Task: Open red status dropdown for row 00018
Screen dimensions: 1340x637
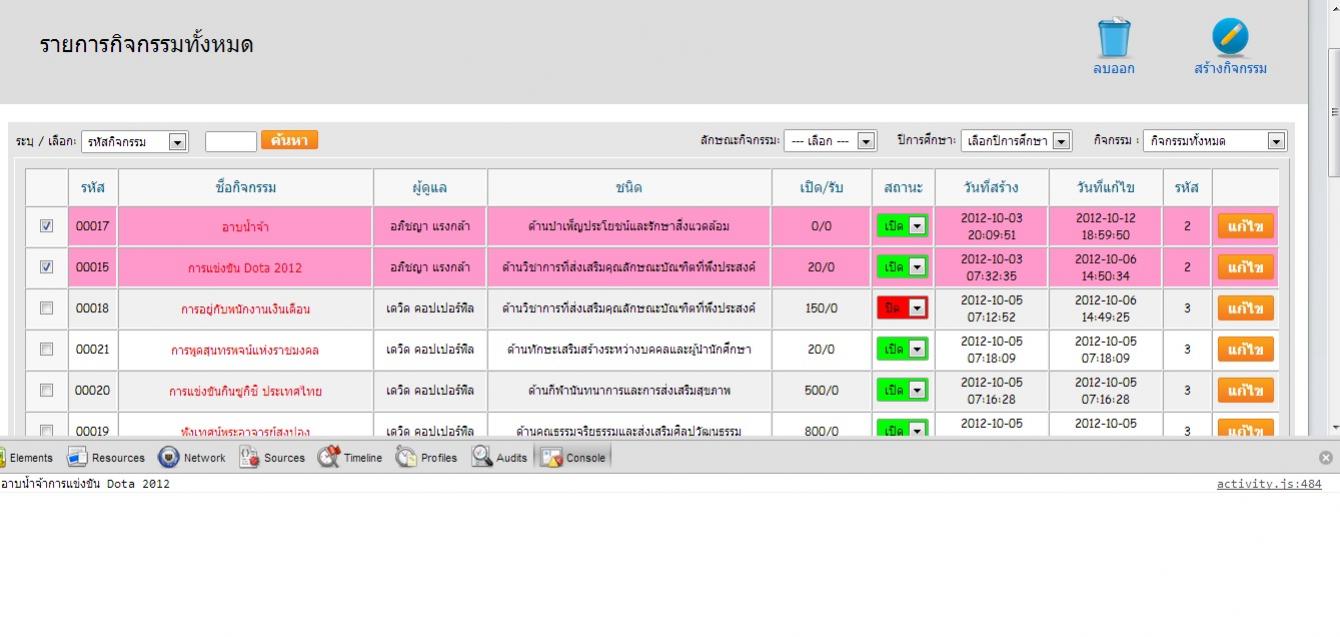Action: click(902, 308)
